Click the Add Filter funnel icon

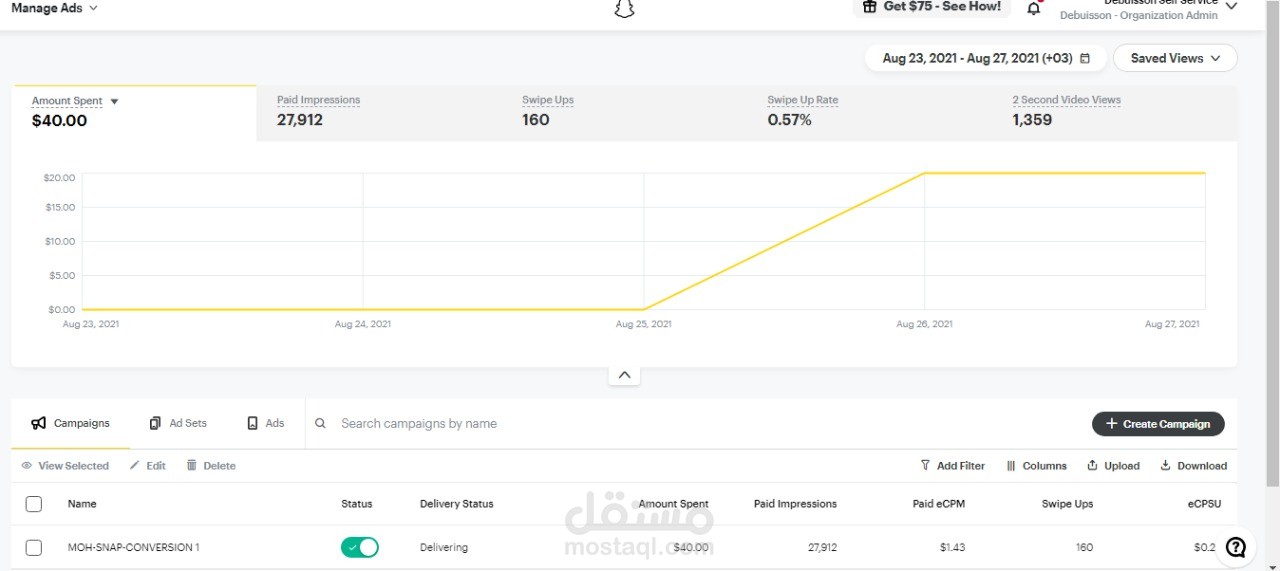(925, 466)
